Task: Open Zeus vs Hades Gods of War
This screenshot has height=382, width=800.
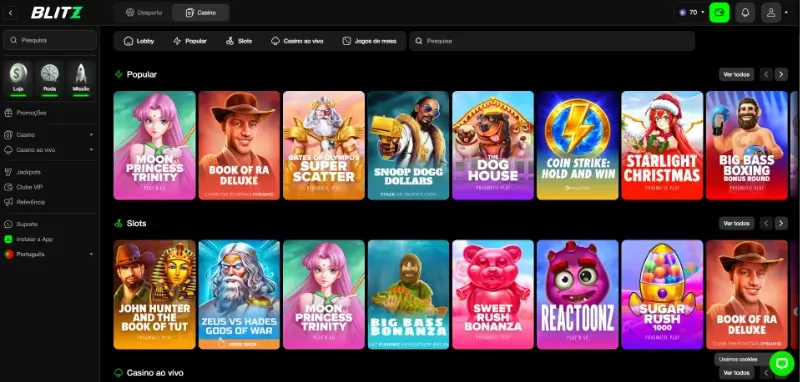Action: 239,295
